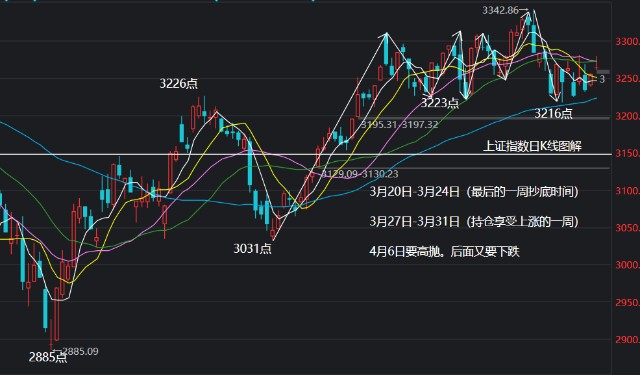Screen dimensions: 640x375
Task: Click the 3129.09-3130.23 gap label
Action: pos(360,174)
